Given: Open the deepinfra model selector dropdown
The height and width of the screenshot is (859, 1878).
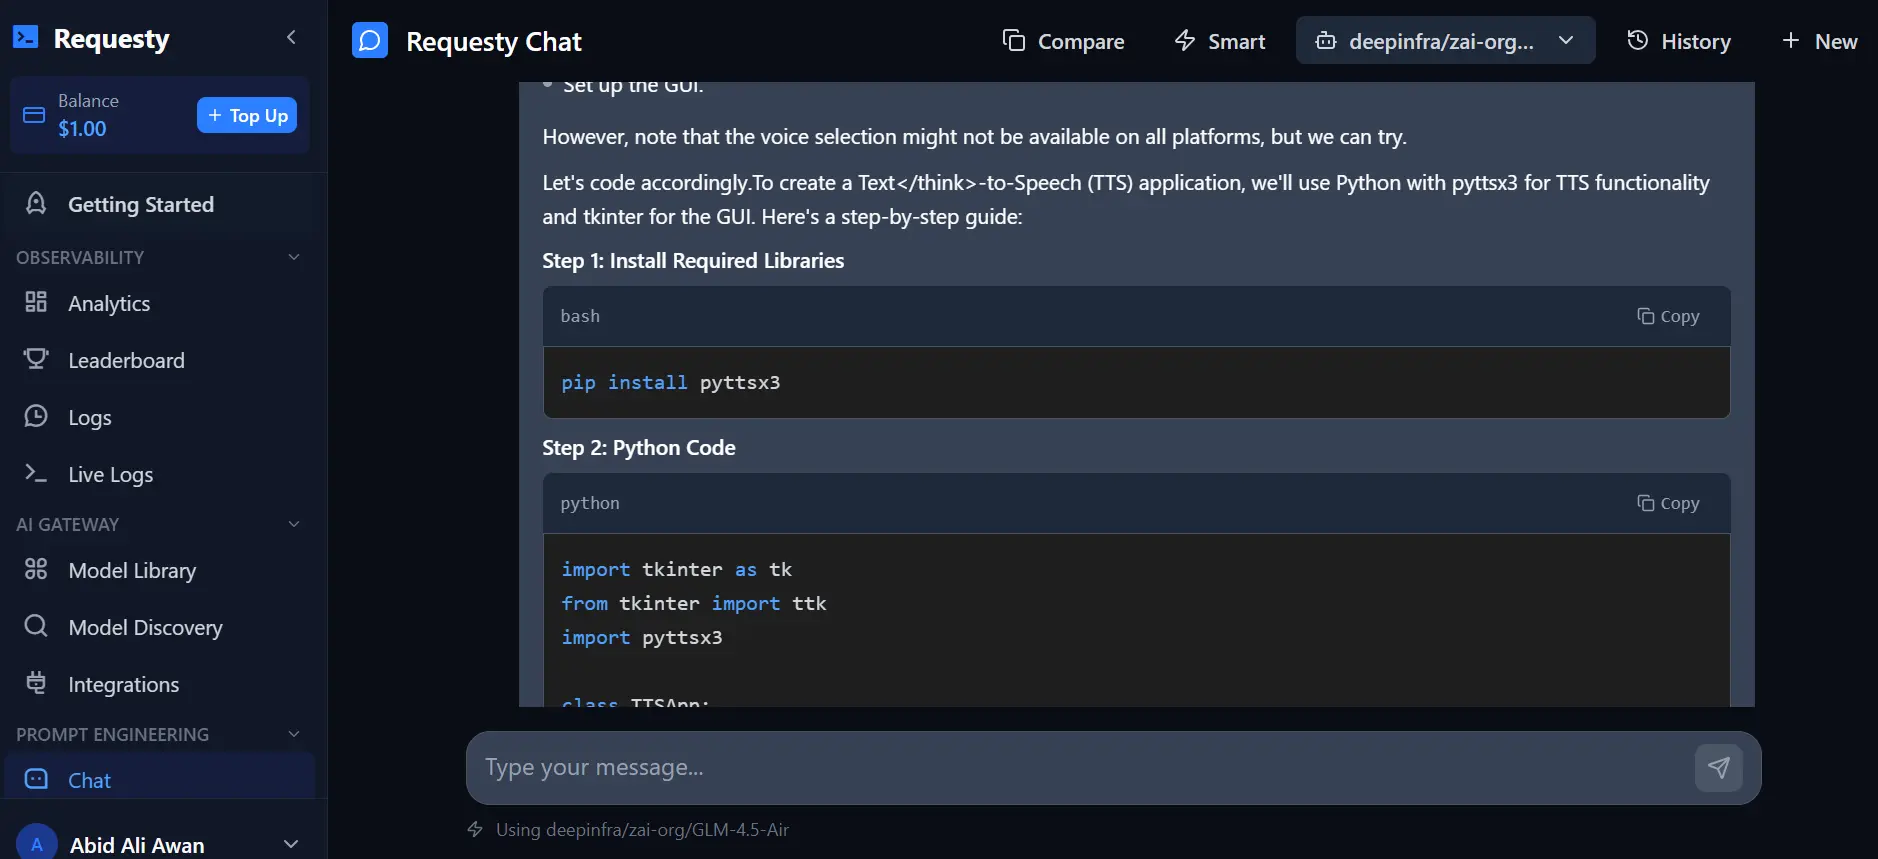Looking at the screenshot, I should pyautogui.click(x=1445, y=41).
